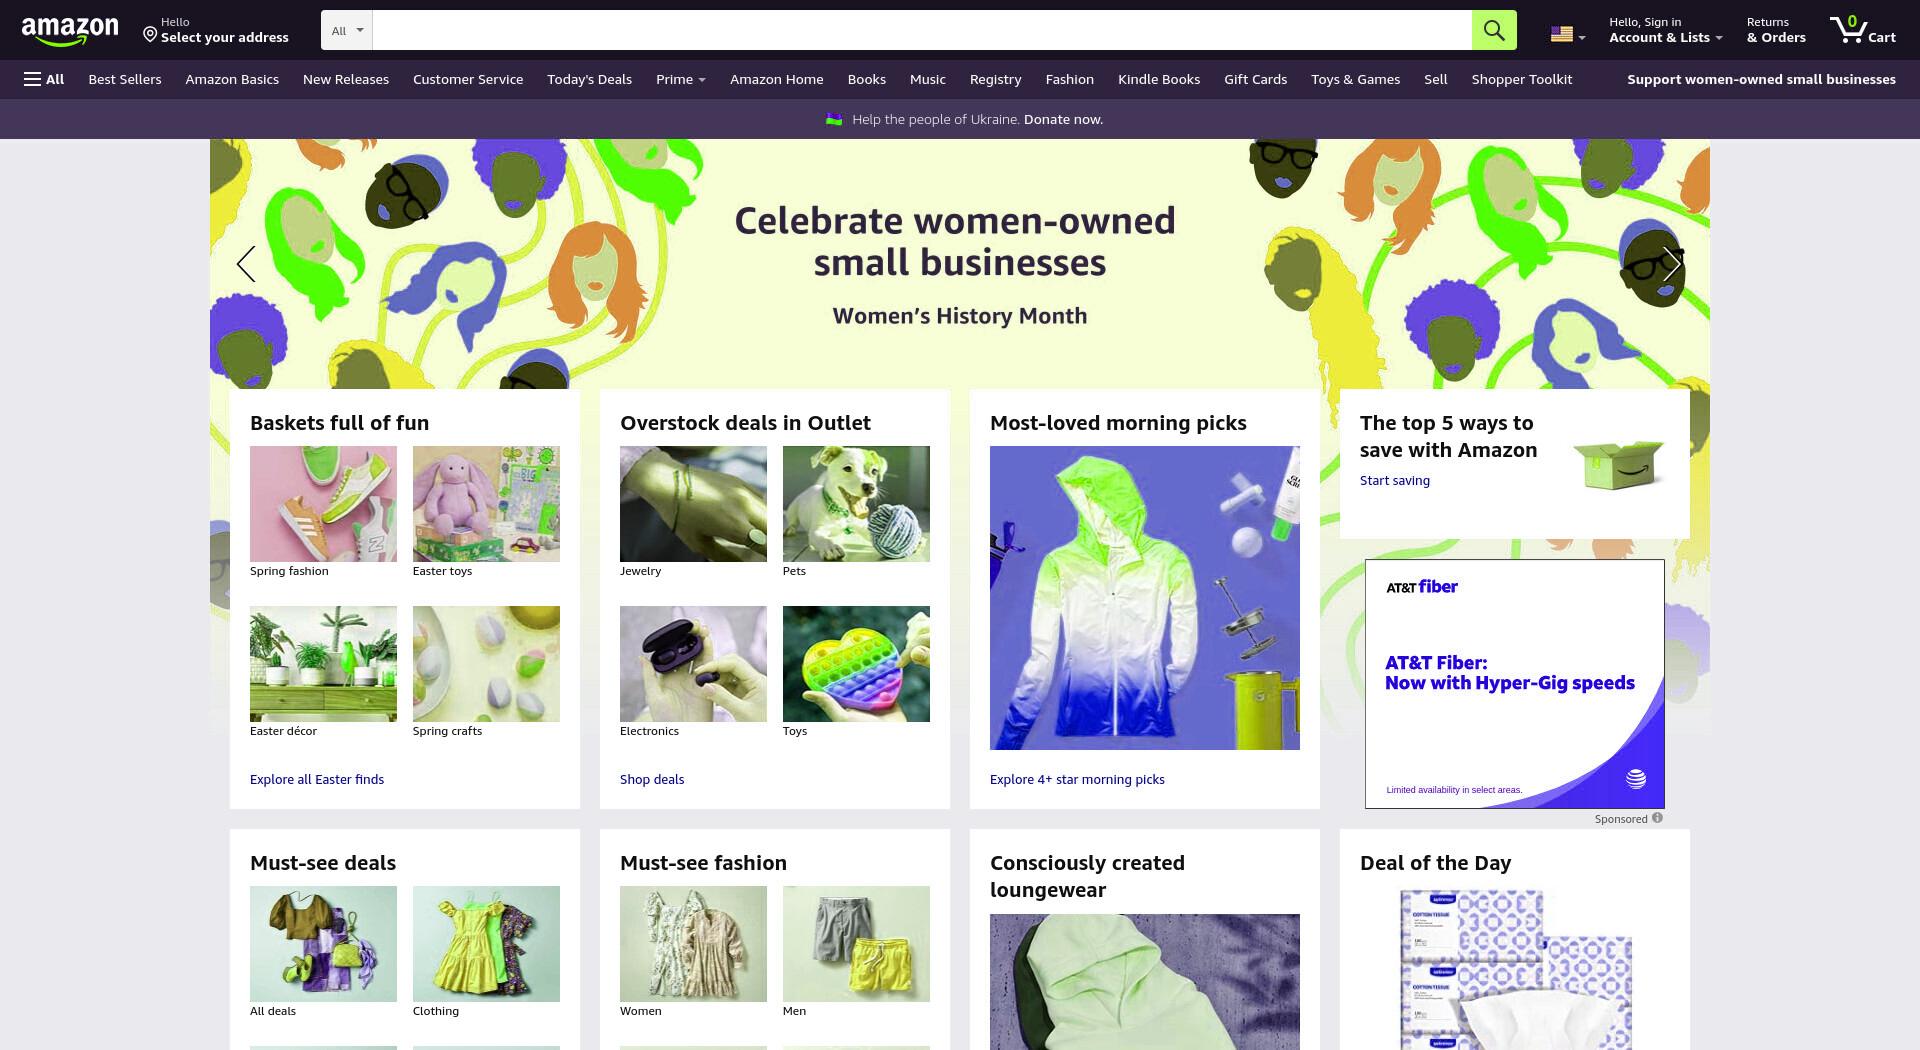1920x1050 pixels.
Task: Open the All search category dropdown
Action: click(x=347, y=30)
